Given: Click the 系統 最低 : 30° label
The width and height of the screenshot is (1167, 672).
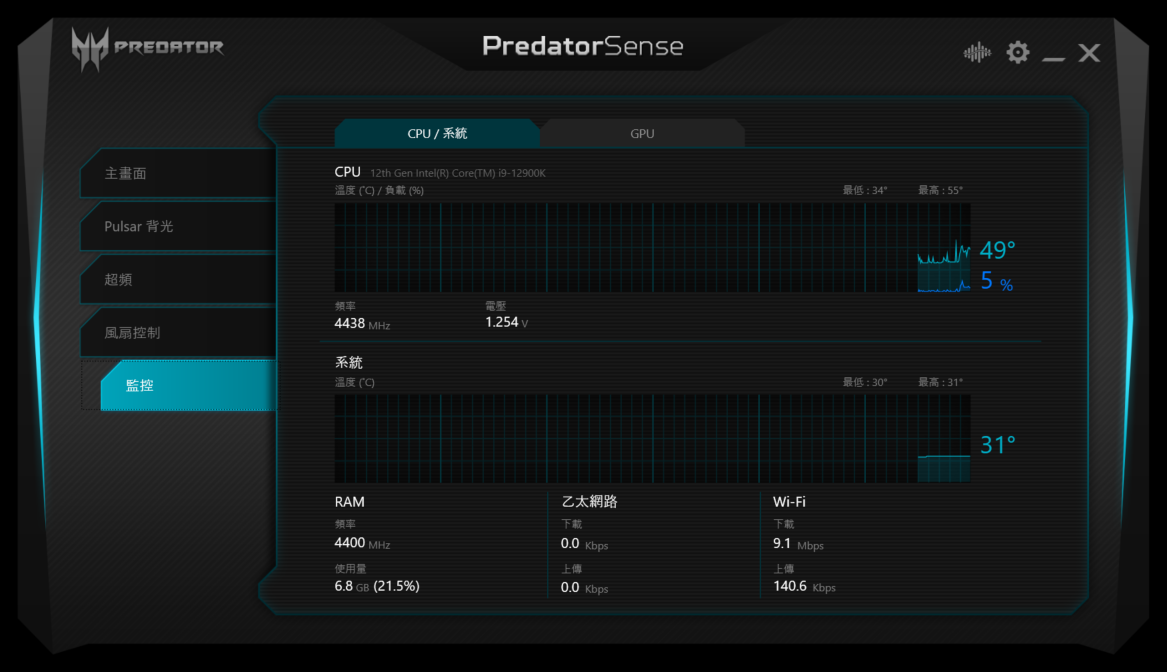Looking at the screenshot, I should (x=865, y=383).
